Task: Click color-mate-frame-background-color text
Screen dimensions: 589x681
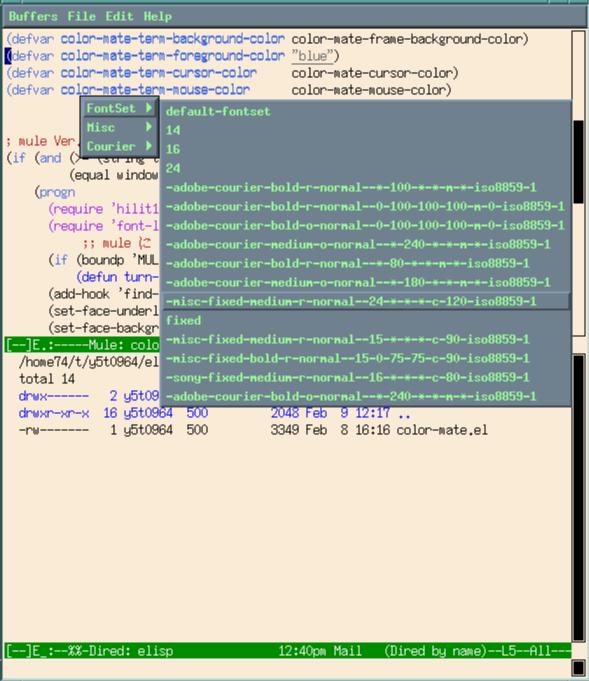Action: pos(406,39)
